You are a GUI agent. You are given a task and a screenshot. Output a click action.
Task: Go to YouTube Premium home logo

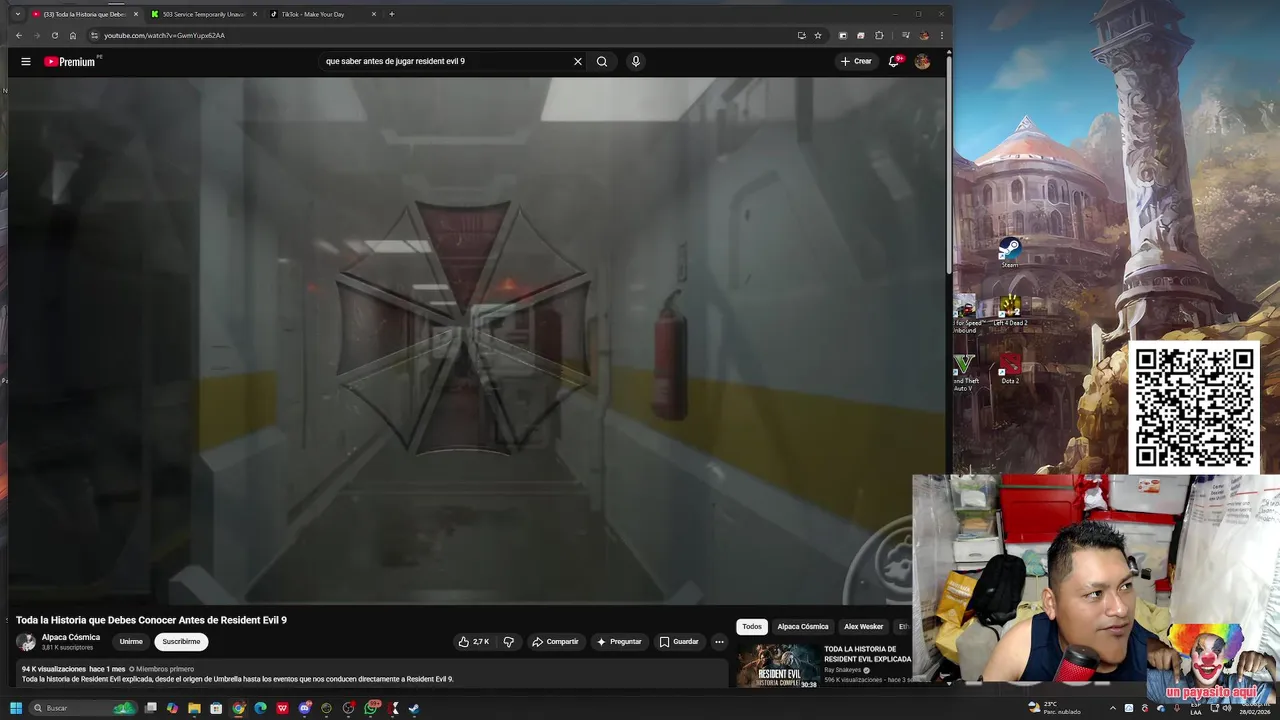point(70,61)
